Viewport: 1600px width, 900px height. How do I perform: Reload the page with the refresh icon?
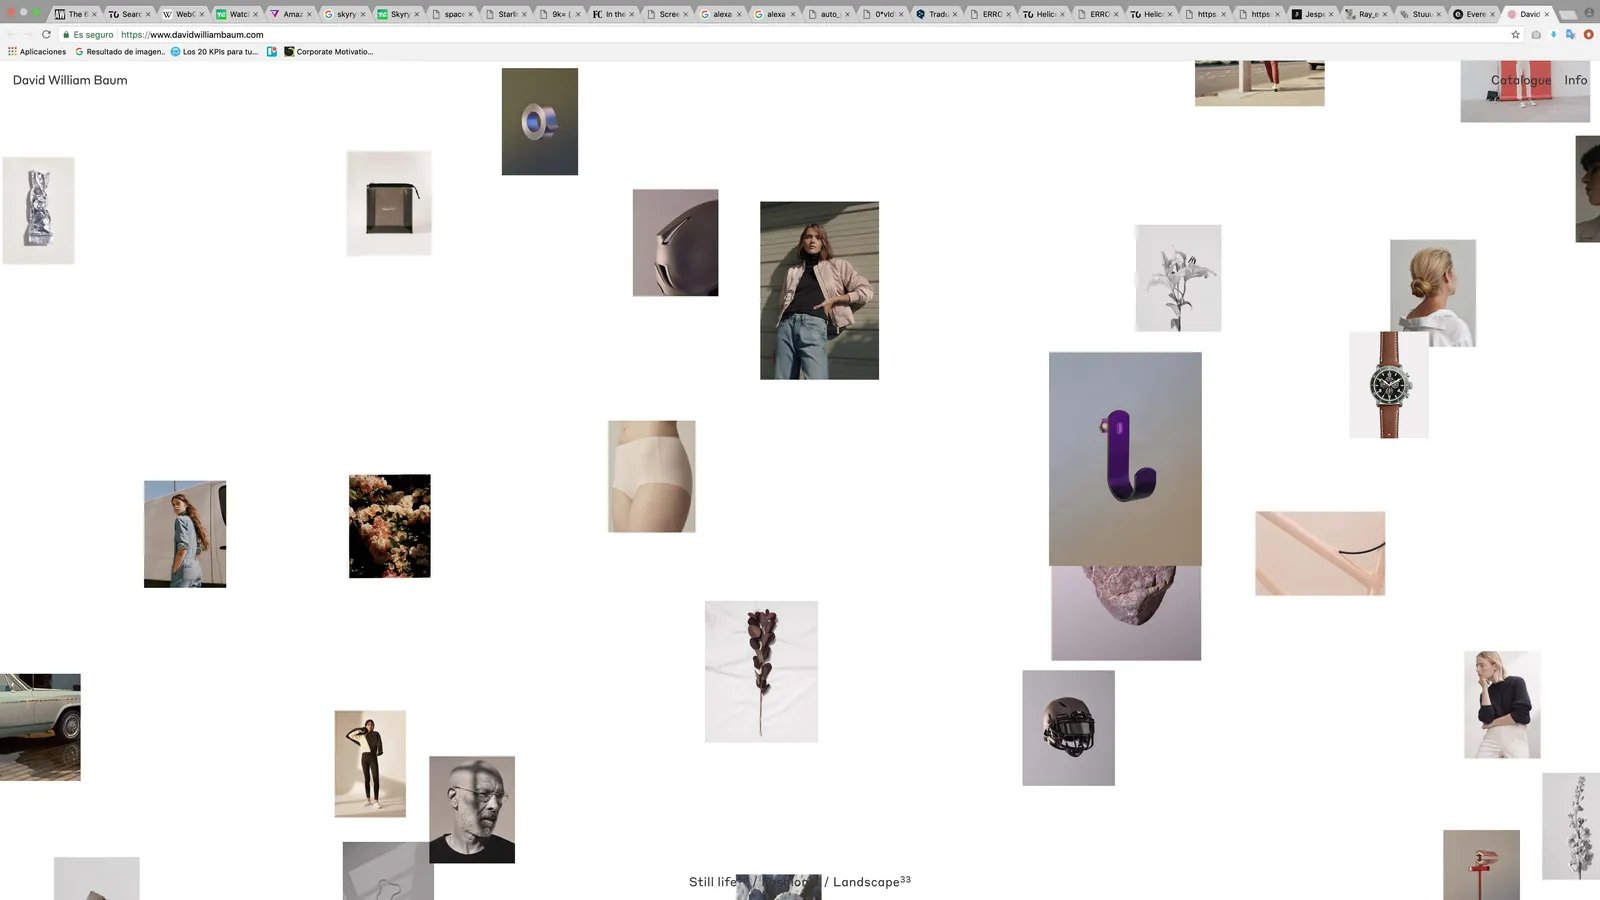tap(46, 34)
